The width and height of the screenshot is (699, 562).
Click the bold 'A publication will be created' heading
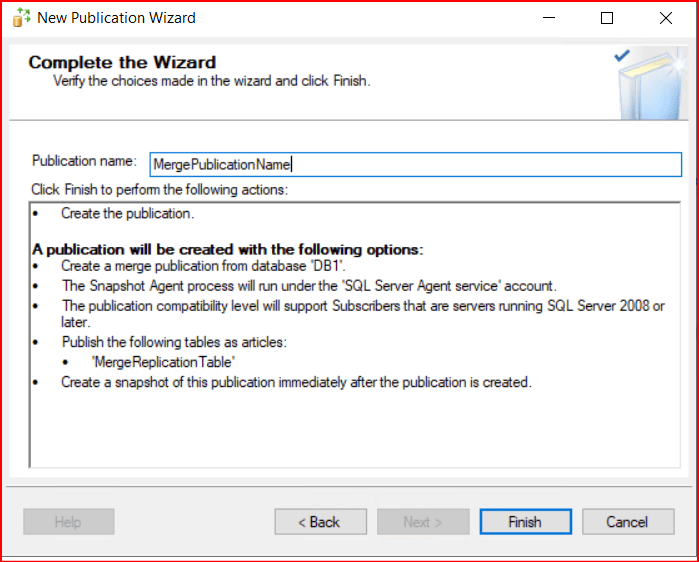click(228, 249)
